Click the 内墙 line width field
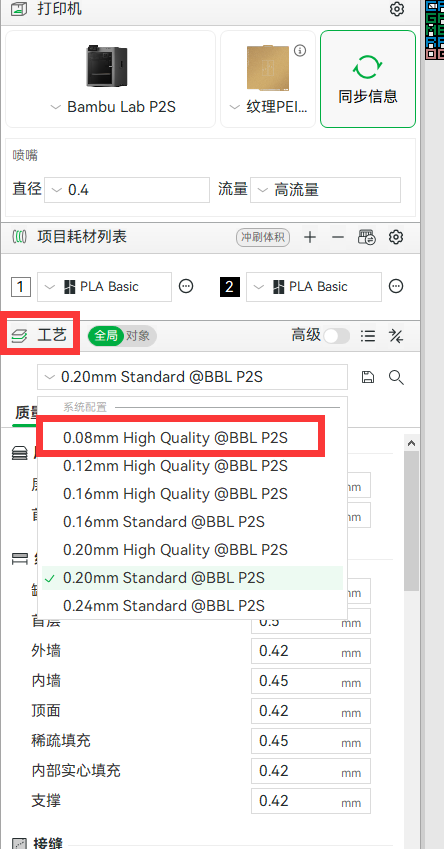The width and height of the screenshot is (444, 849). (311, 681)
